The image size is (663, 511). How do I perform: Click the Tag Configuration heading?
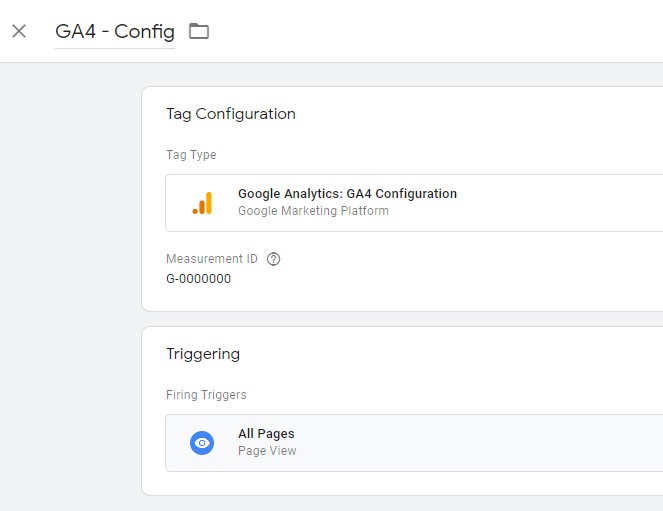[x=231, y=114]
